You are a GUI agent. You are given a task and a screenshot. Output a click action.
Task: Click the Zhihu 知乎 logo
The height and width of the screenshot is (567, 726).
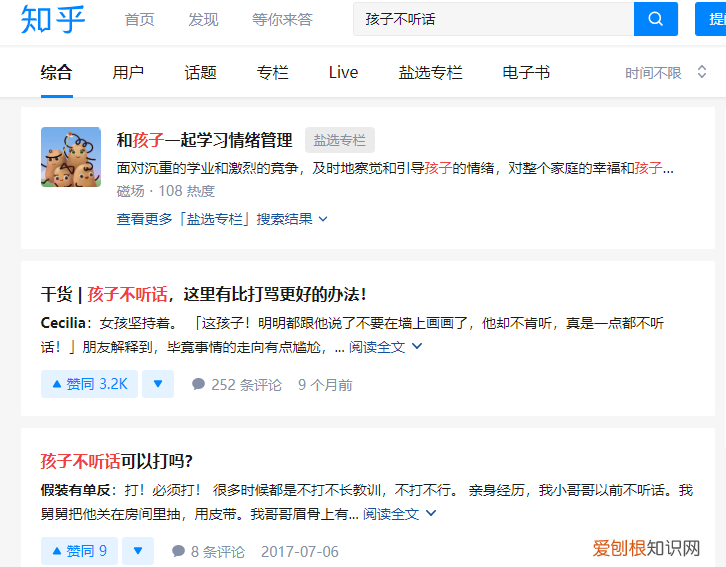point(53,19)
